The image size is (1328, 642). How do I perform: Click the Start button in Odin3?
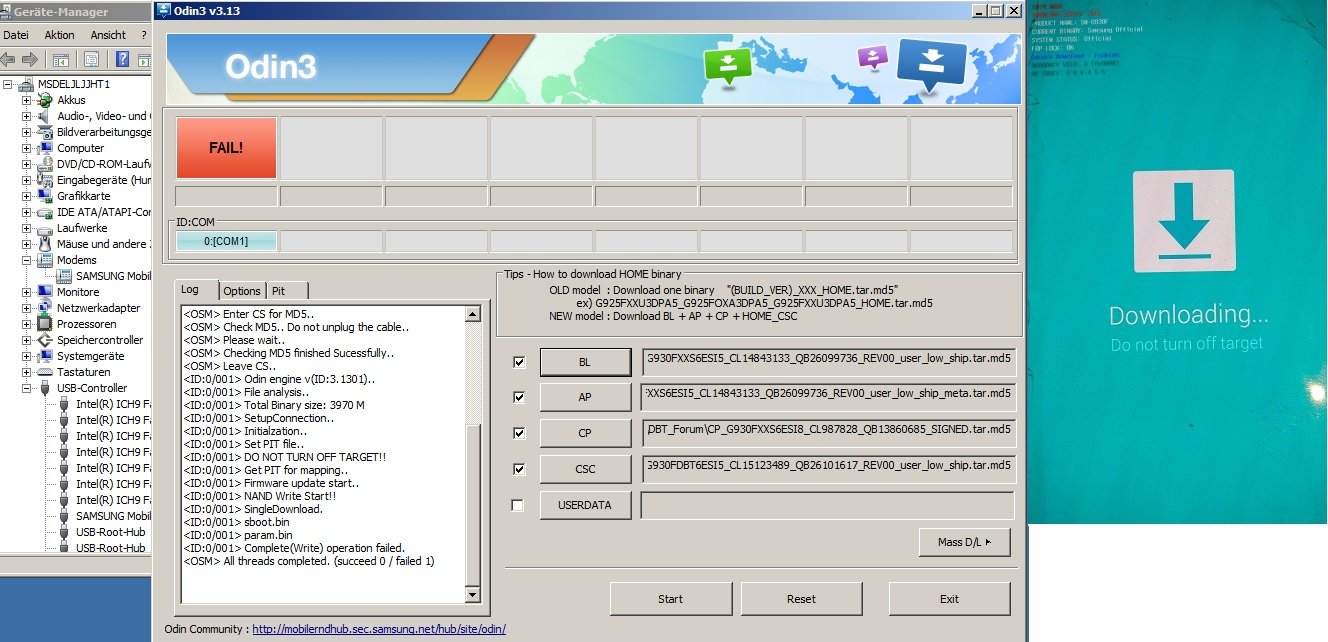(671, 599)
